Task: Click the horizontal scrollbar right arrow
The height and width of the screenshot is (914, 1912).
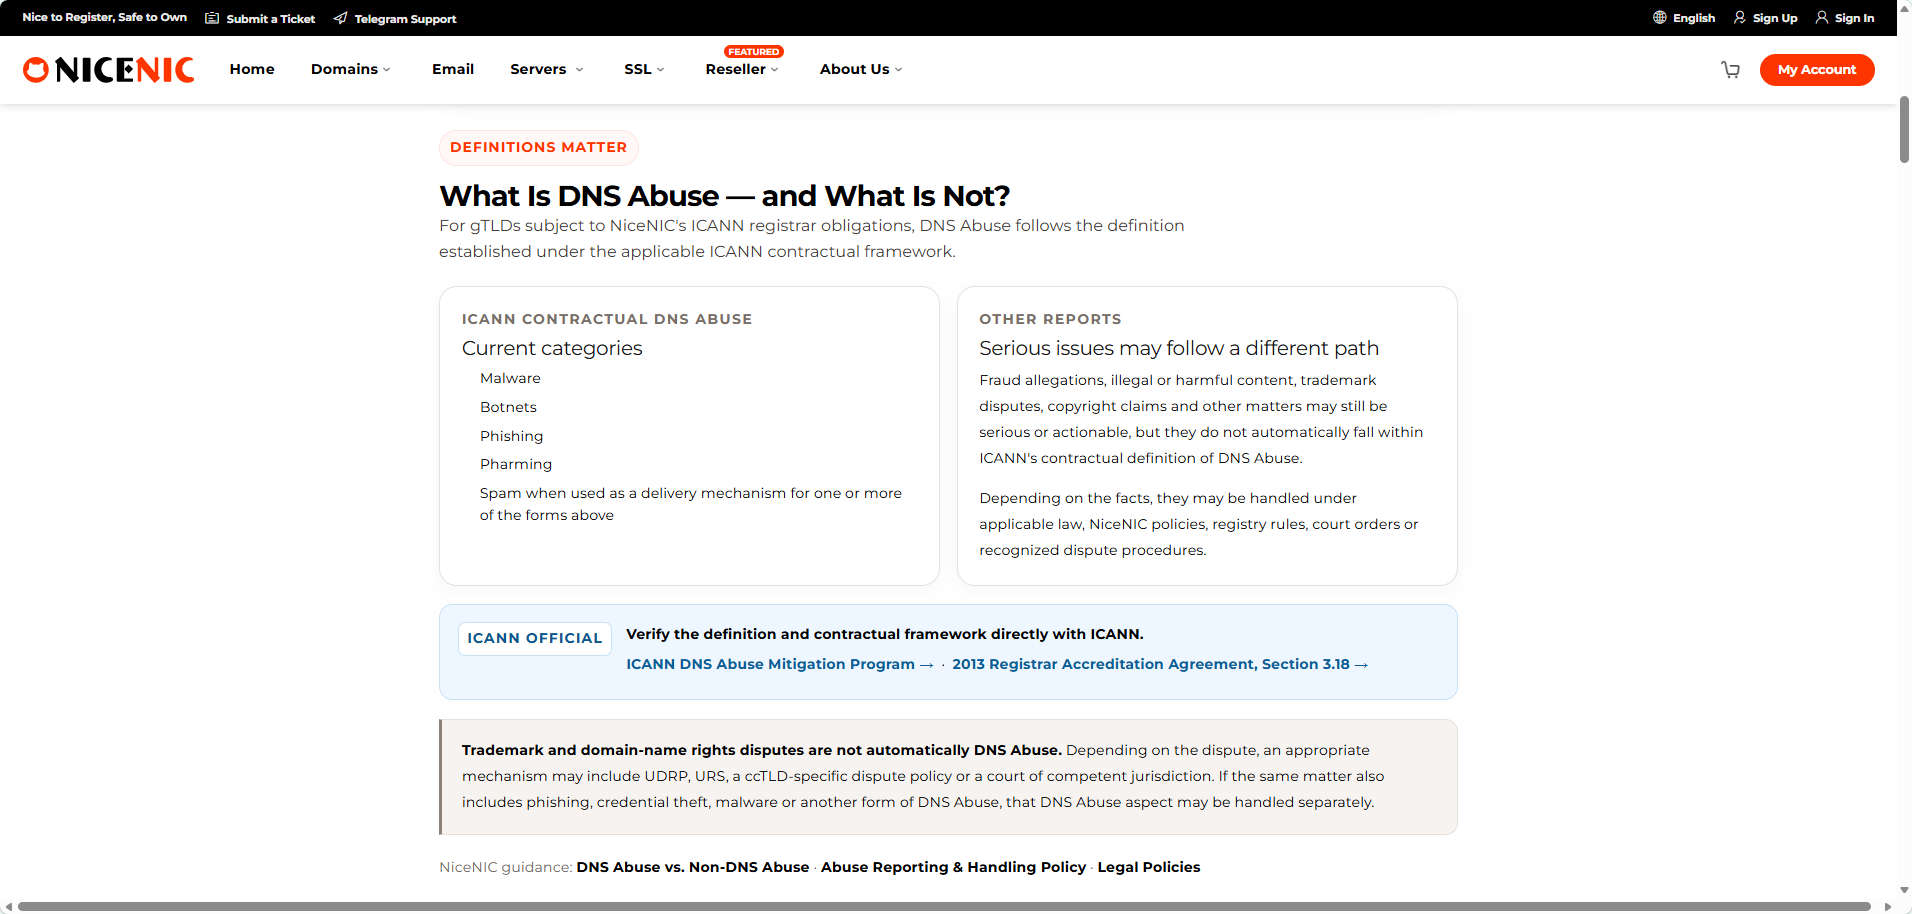Action: pos(1887,907)
